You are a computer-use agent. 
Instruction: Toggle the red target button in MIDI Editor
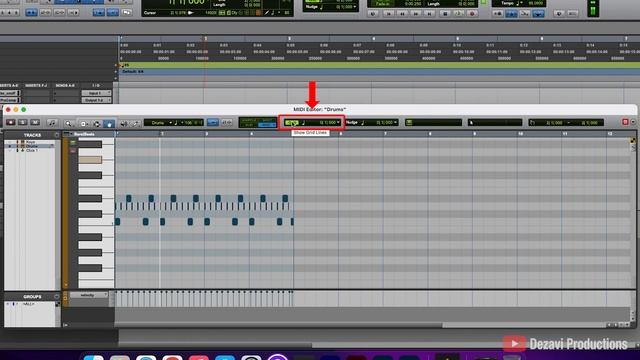(625, 122)
